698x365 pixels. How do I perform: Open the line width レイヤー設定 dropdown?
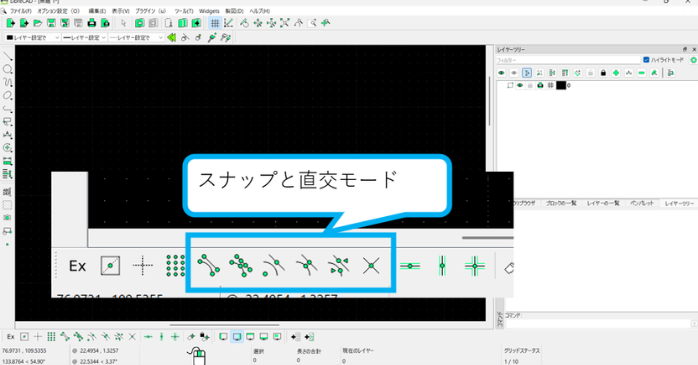click(84, 38)
